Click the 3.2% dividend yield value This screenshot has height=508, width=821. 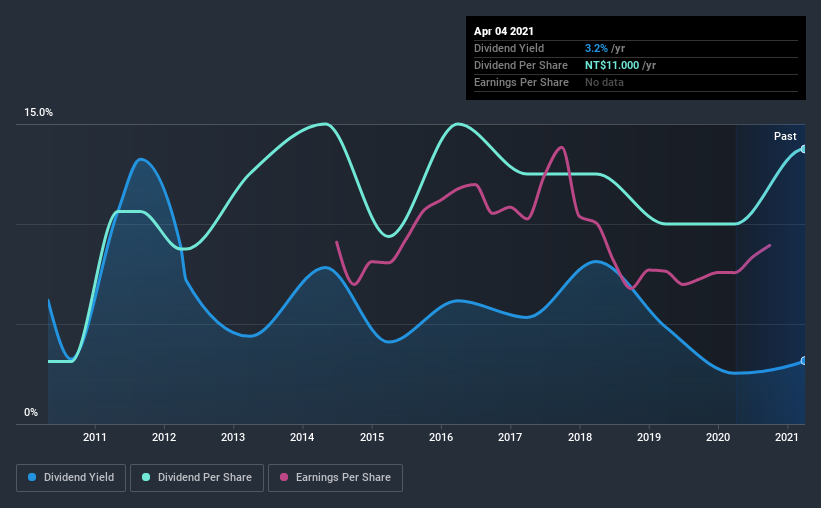click(596, 48)
